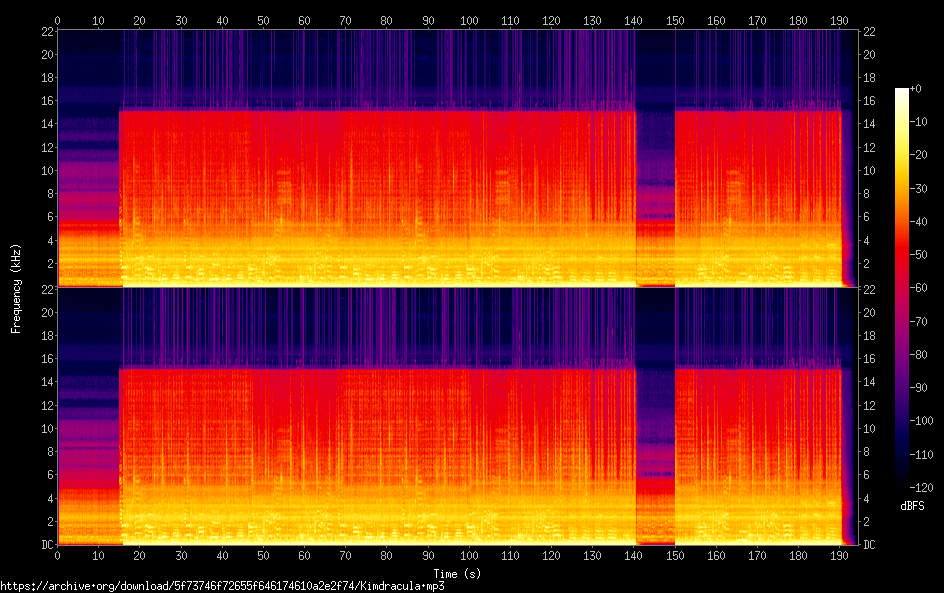Click the -60 label on the color scale

(x=918, y=289)
